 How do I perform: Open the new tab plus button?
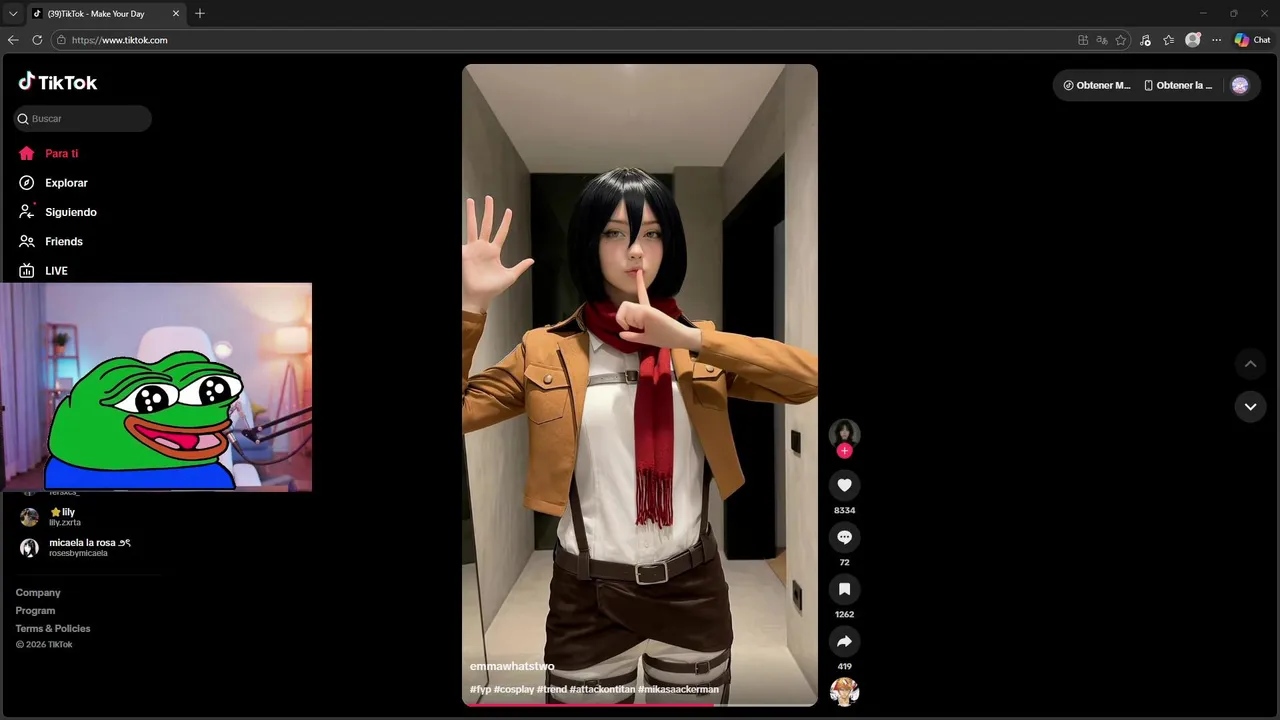point(200,13)
